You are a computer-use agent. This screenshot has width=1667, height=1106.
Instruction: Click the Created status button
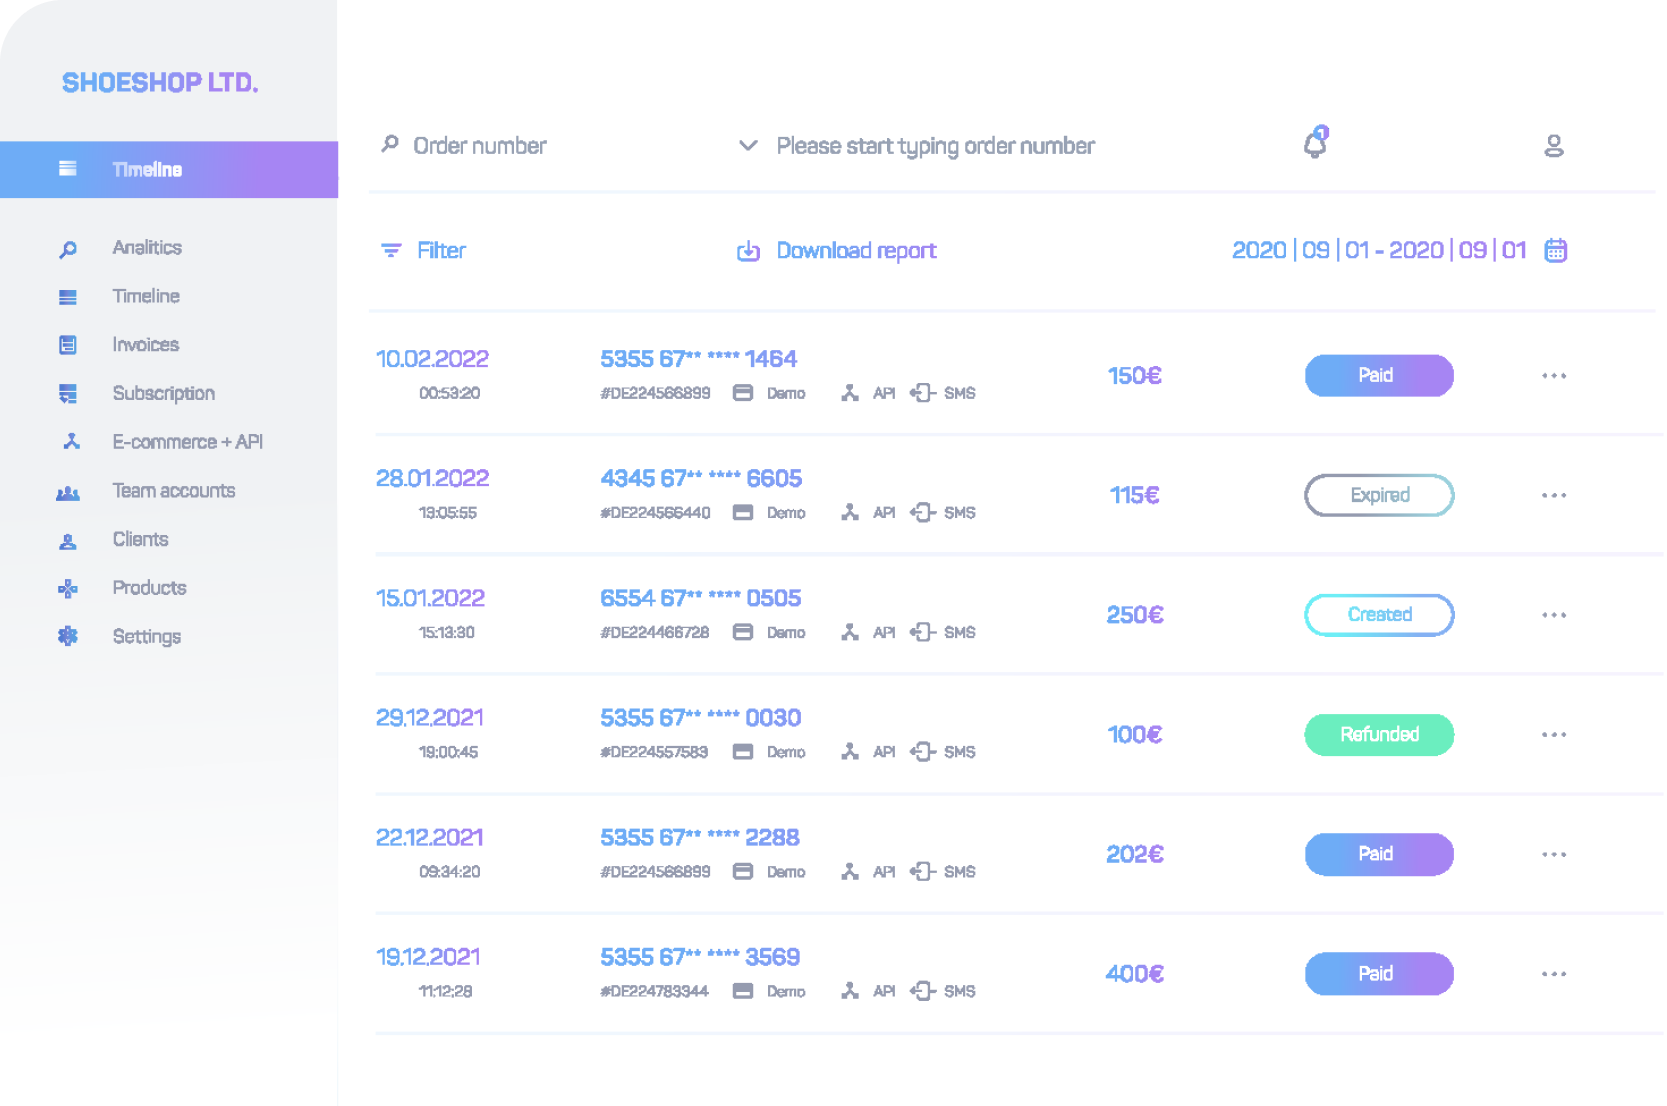click(1379, 614)
